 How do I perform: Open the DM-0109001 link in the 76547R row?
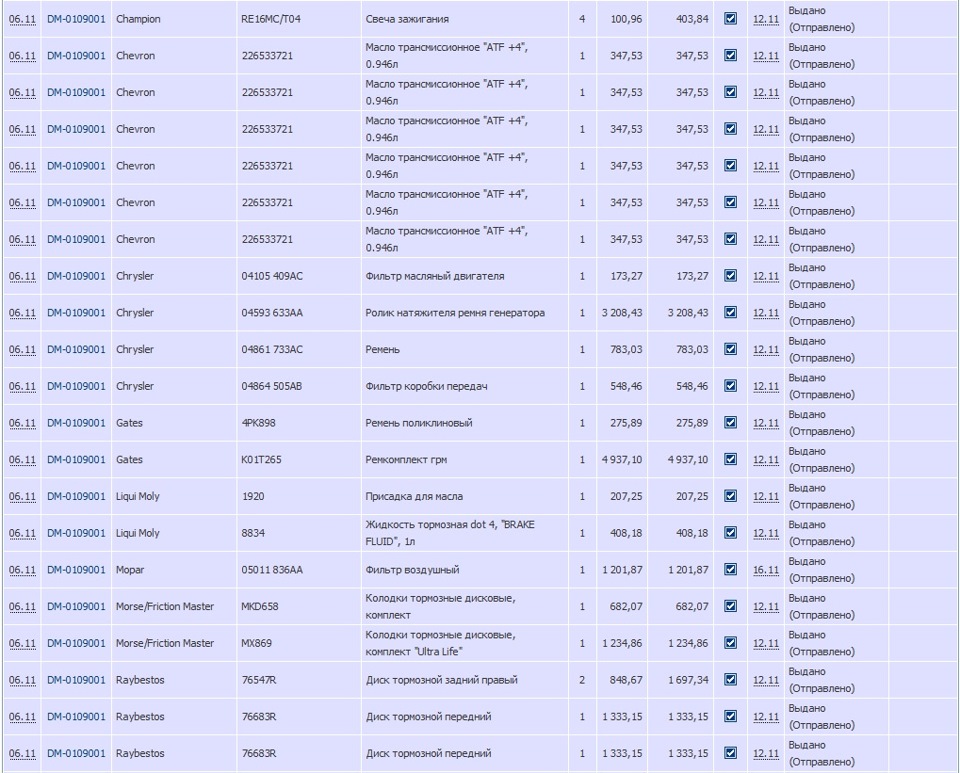[76, 680]
